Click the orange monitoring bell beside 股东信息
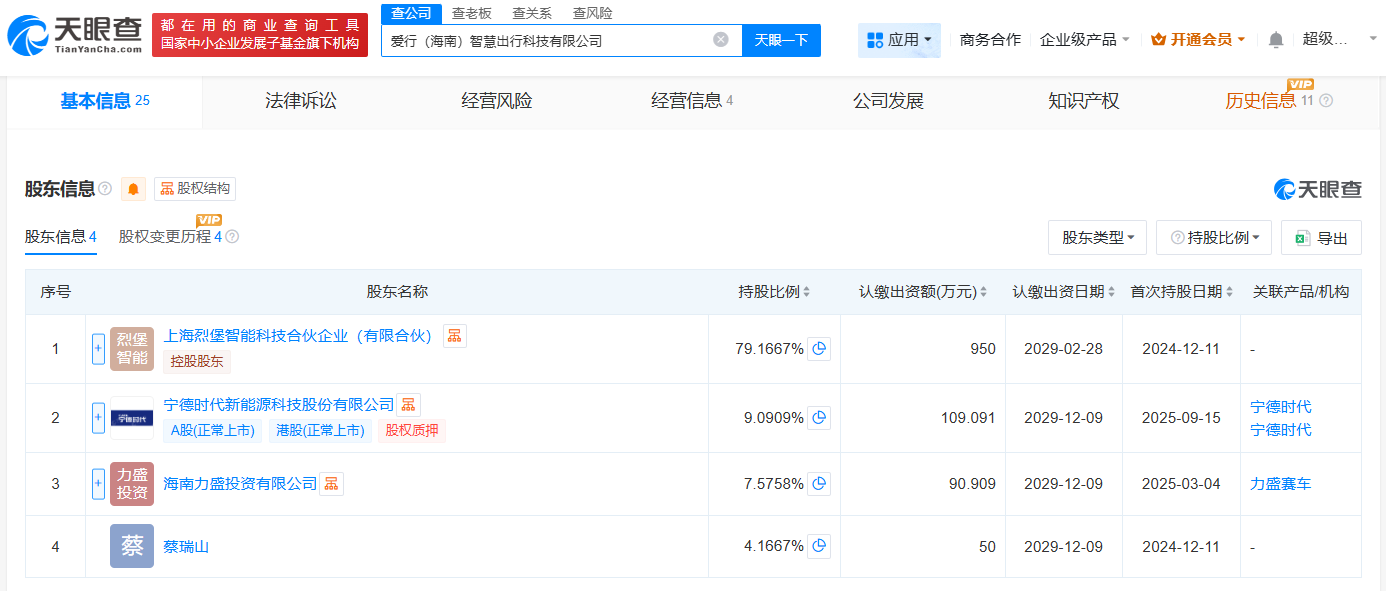This screenshot has height=591, width=1386. tap(133, 189)
